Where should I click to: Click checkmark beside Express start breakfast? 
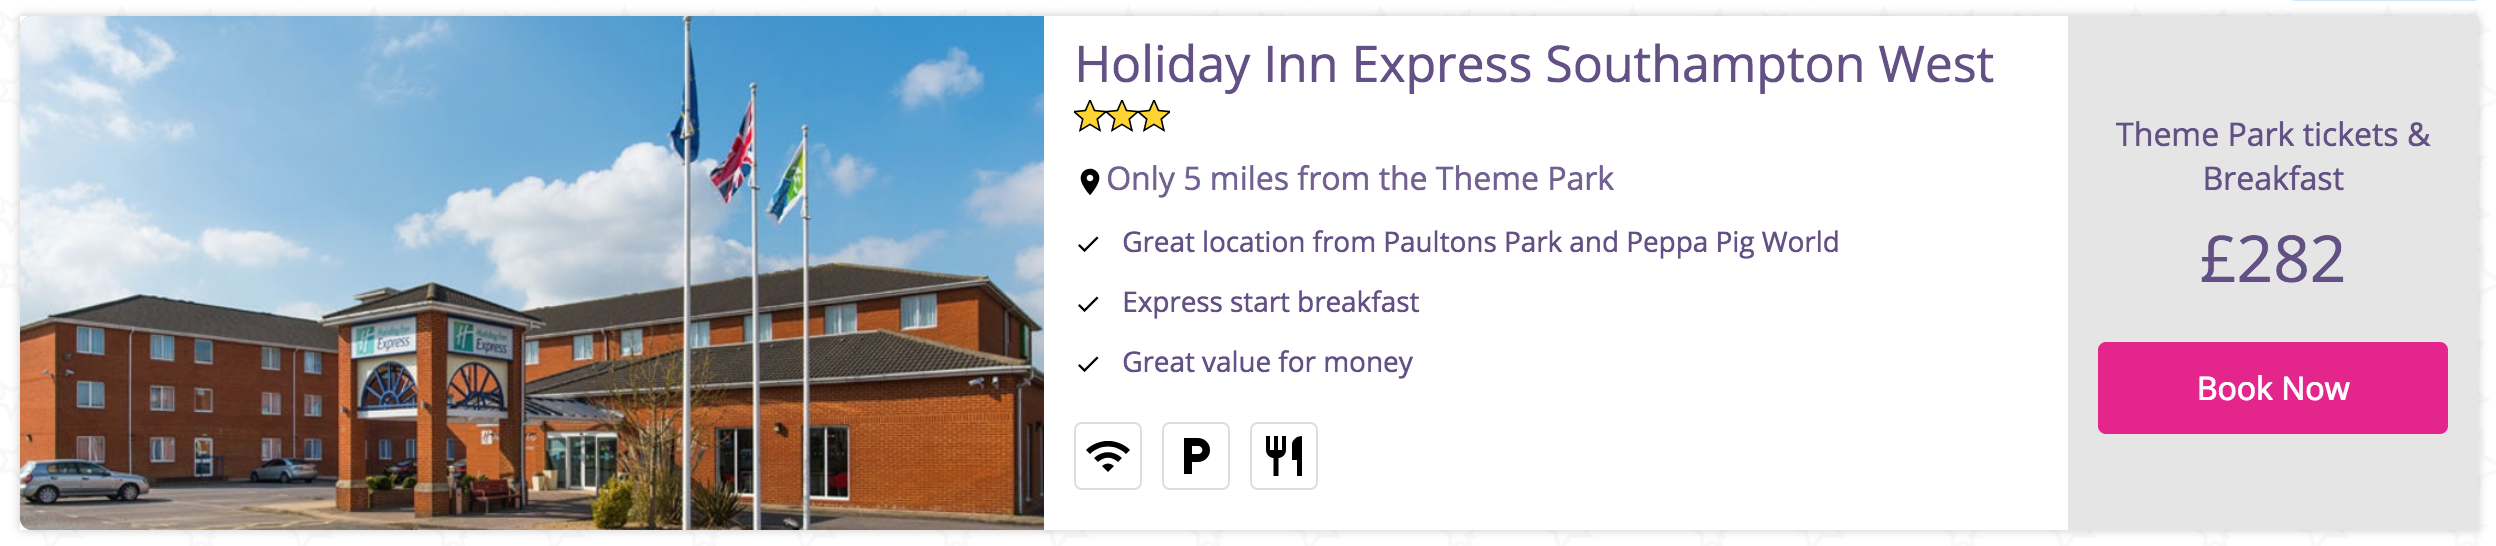(1088, 304)
